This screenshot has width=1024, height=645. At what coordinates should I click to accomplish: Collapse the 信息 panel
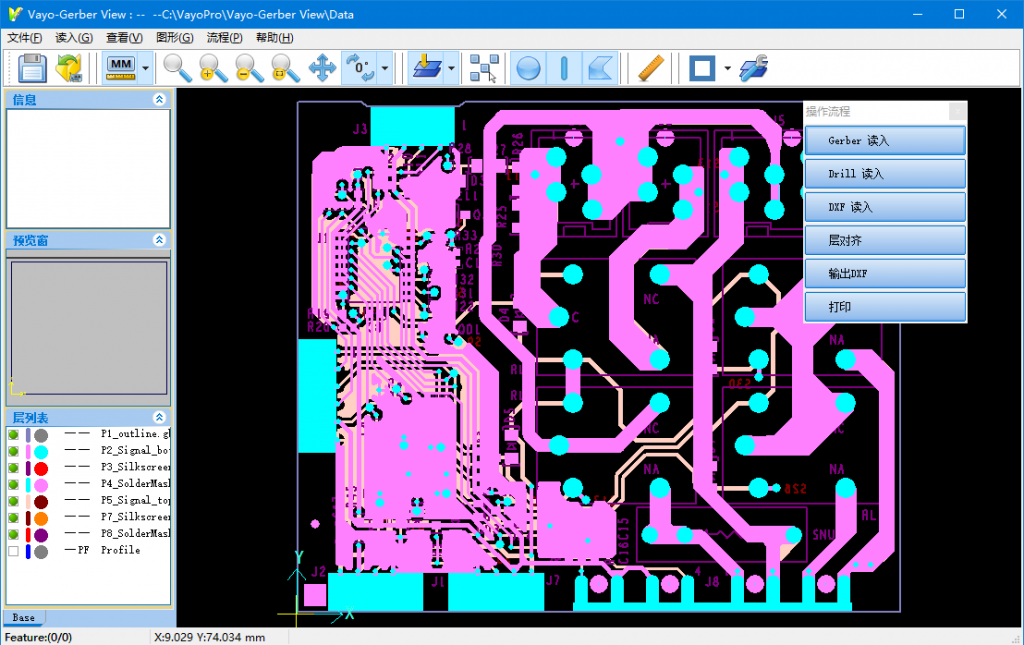tap(159, 99)
